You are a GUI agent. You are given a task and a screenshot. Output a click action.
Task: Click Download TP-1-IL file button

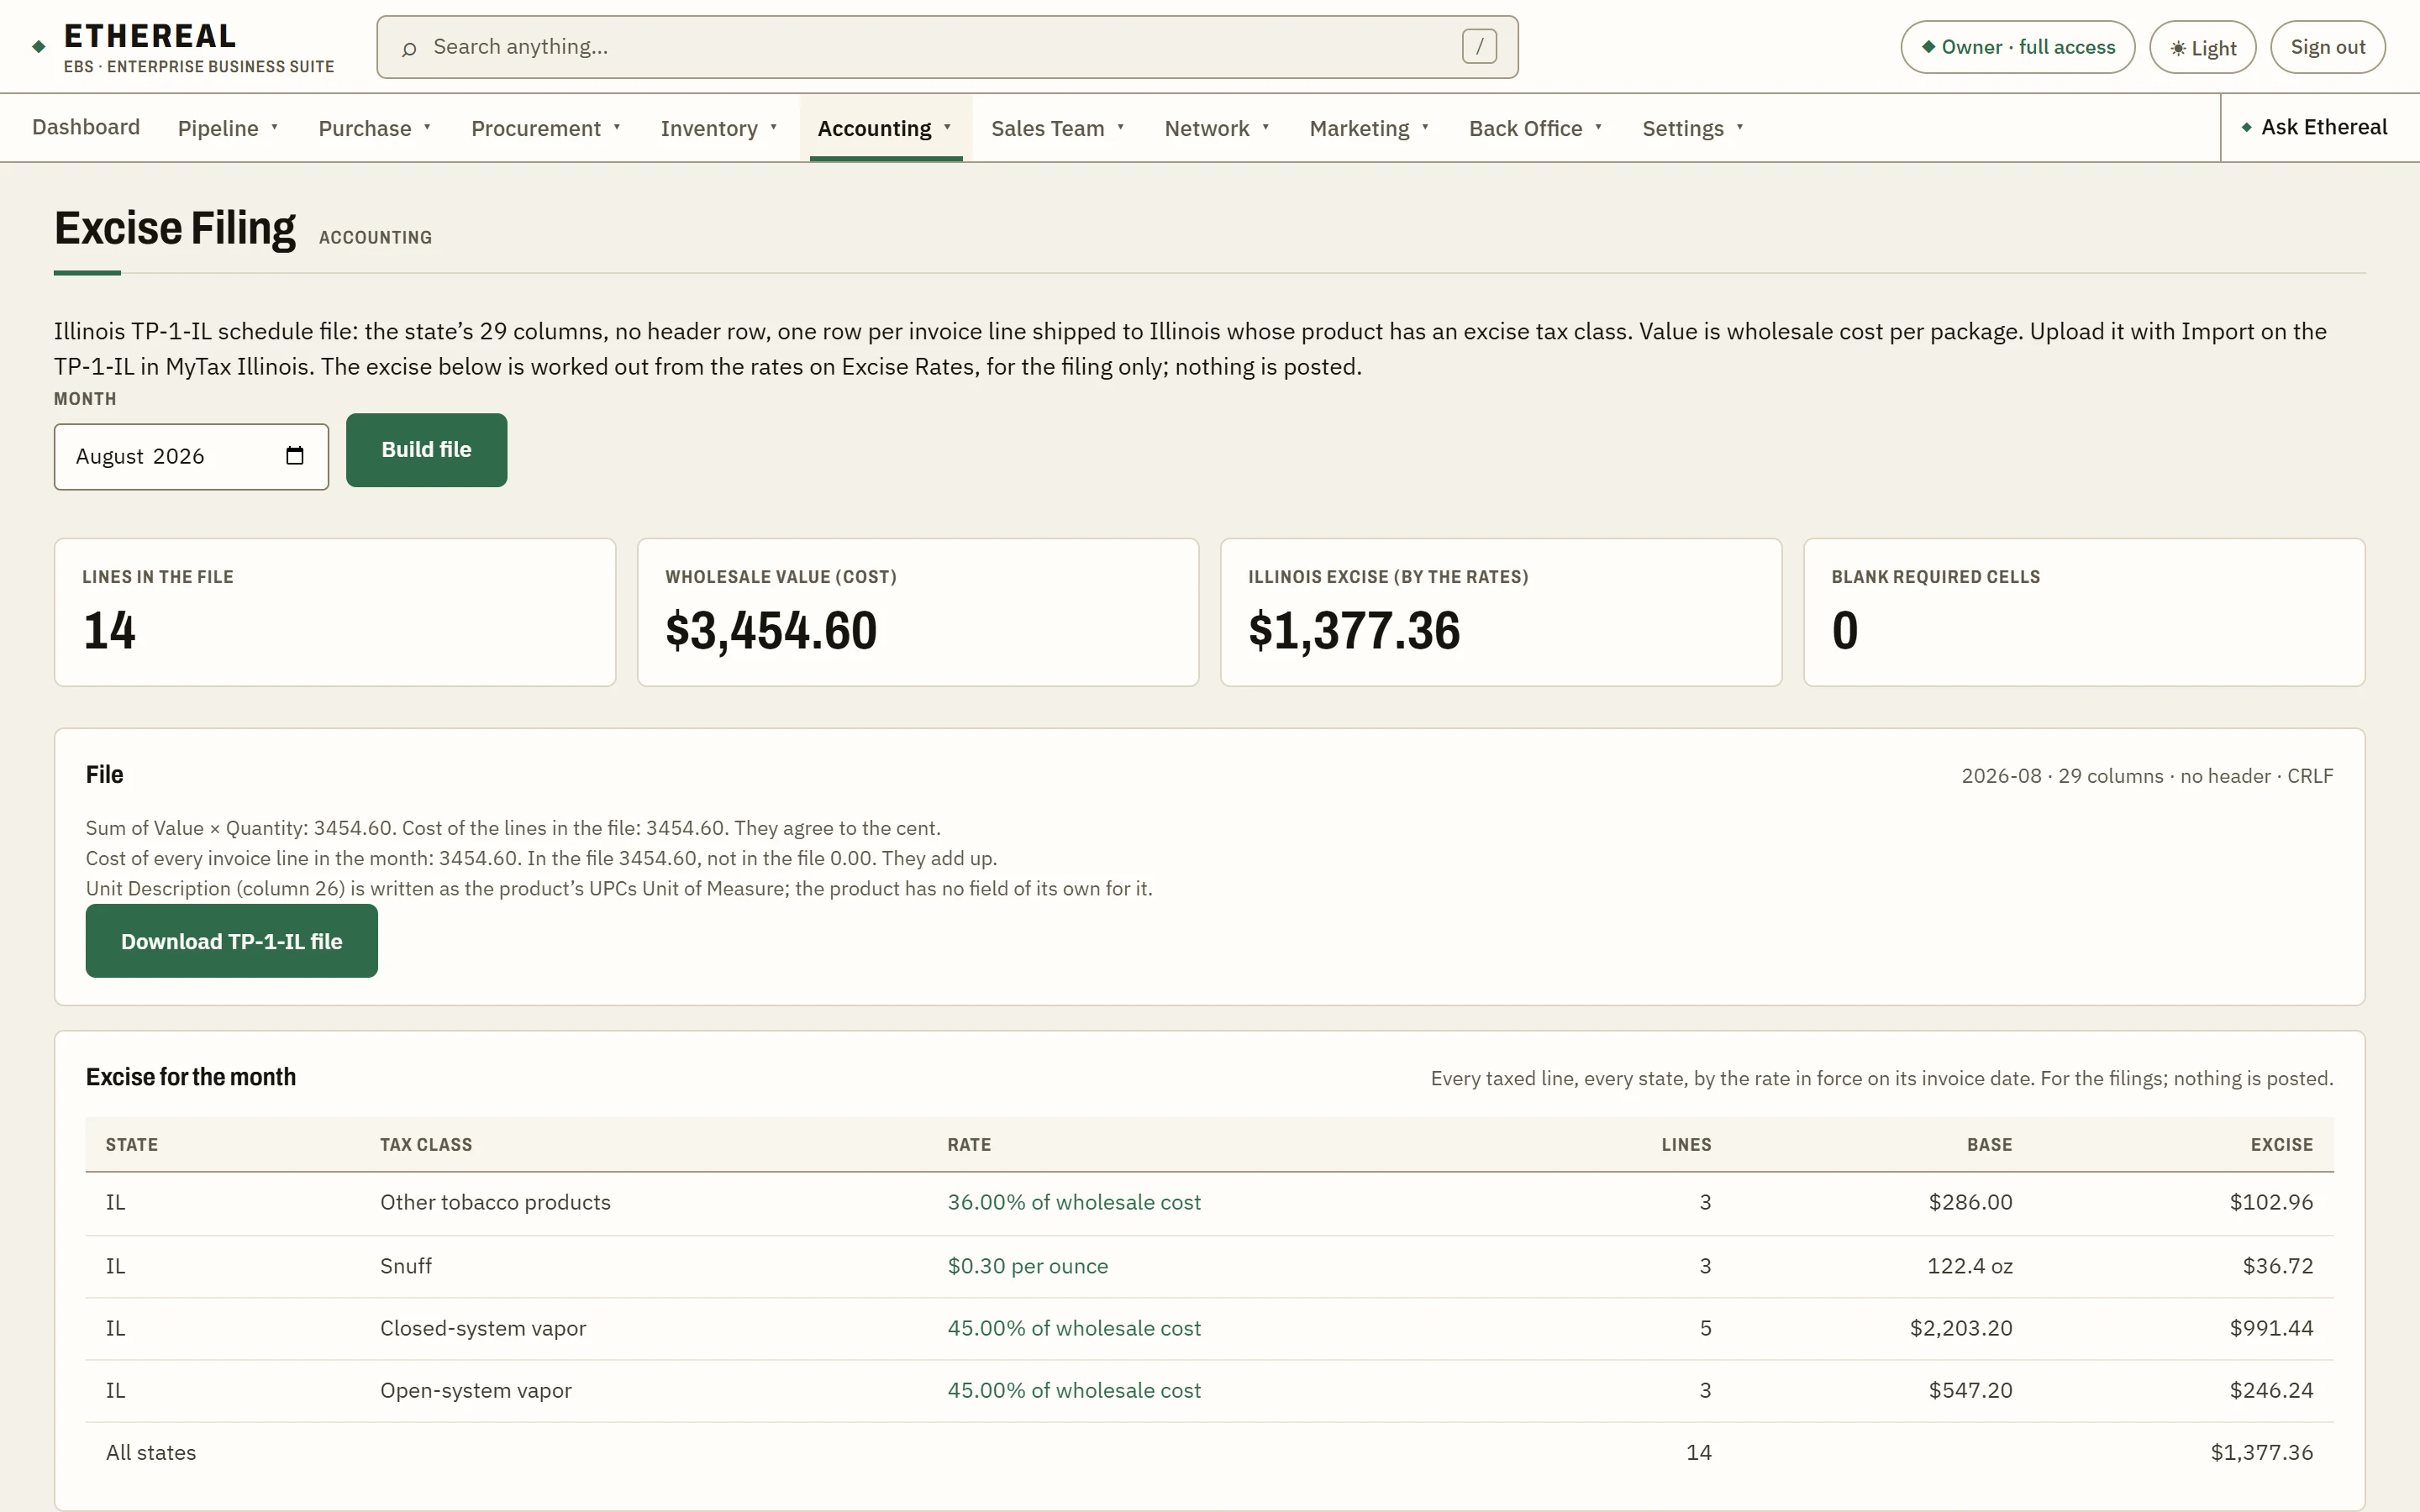tap(232, 941)
